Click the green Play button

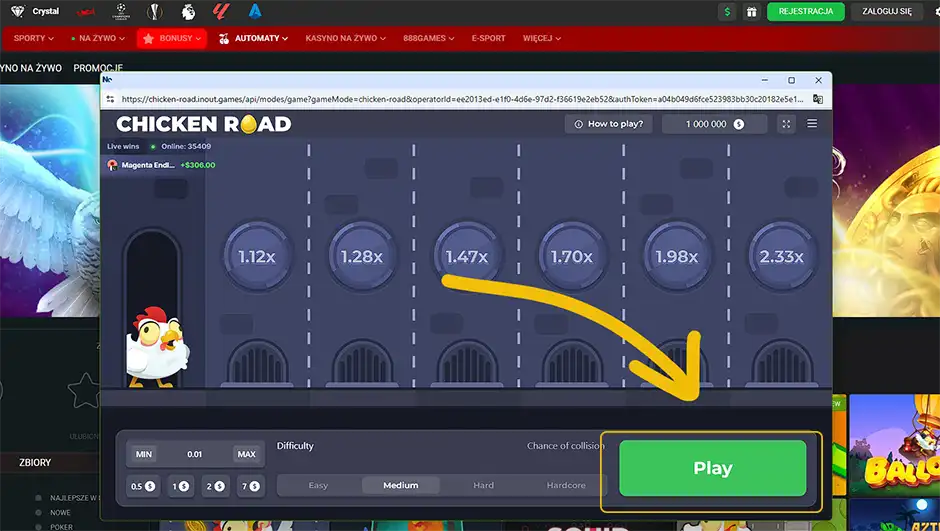tap(712, 468)
